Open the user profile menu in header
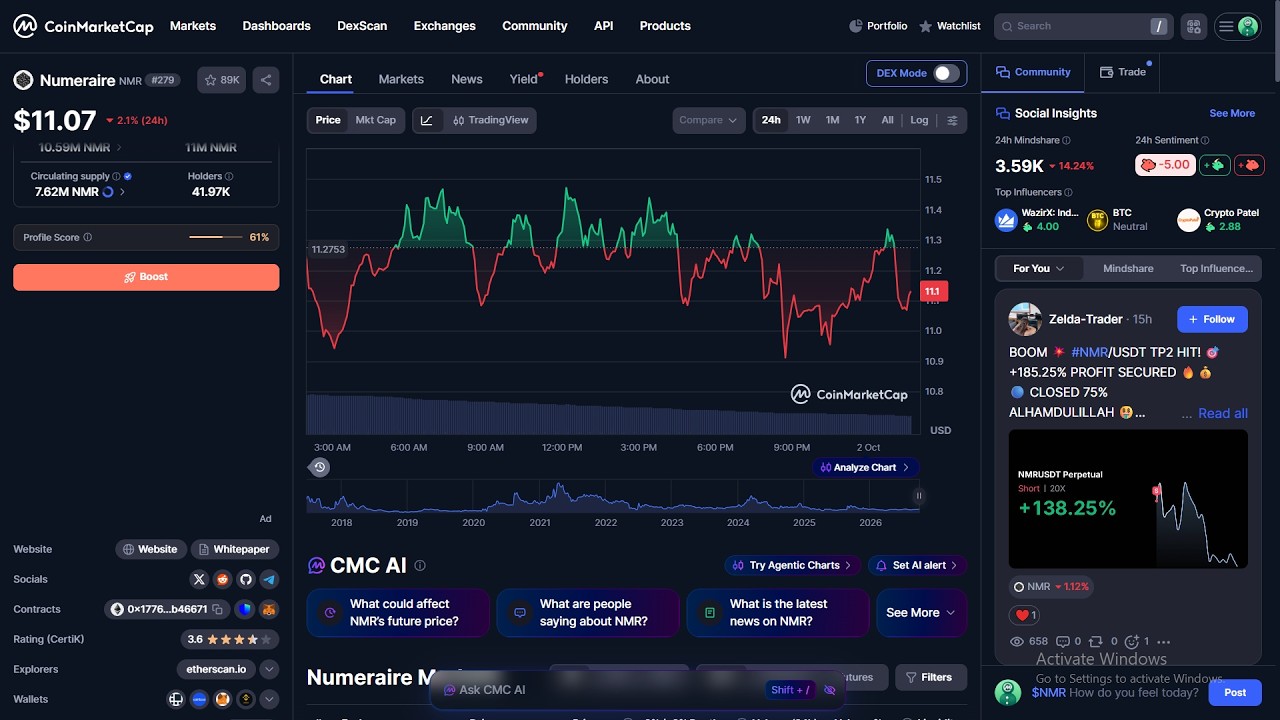 (1237, 27)
